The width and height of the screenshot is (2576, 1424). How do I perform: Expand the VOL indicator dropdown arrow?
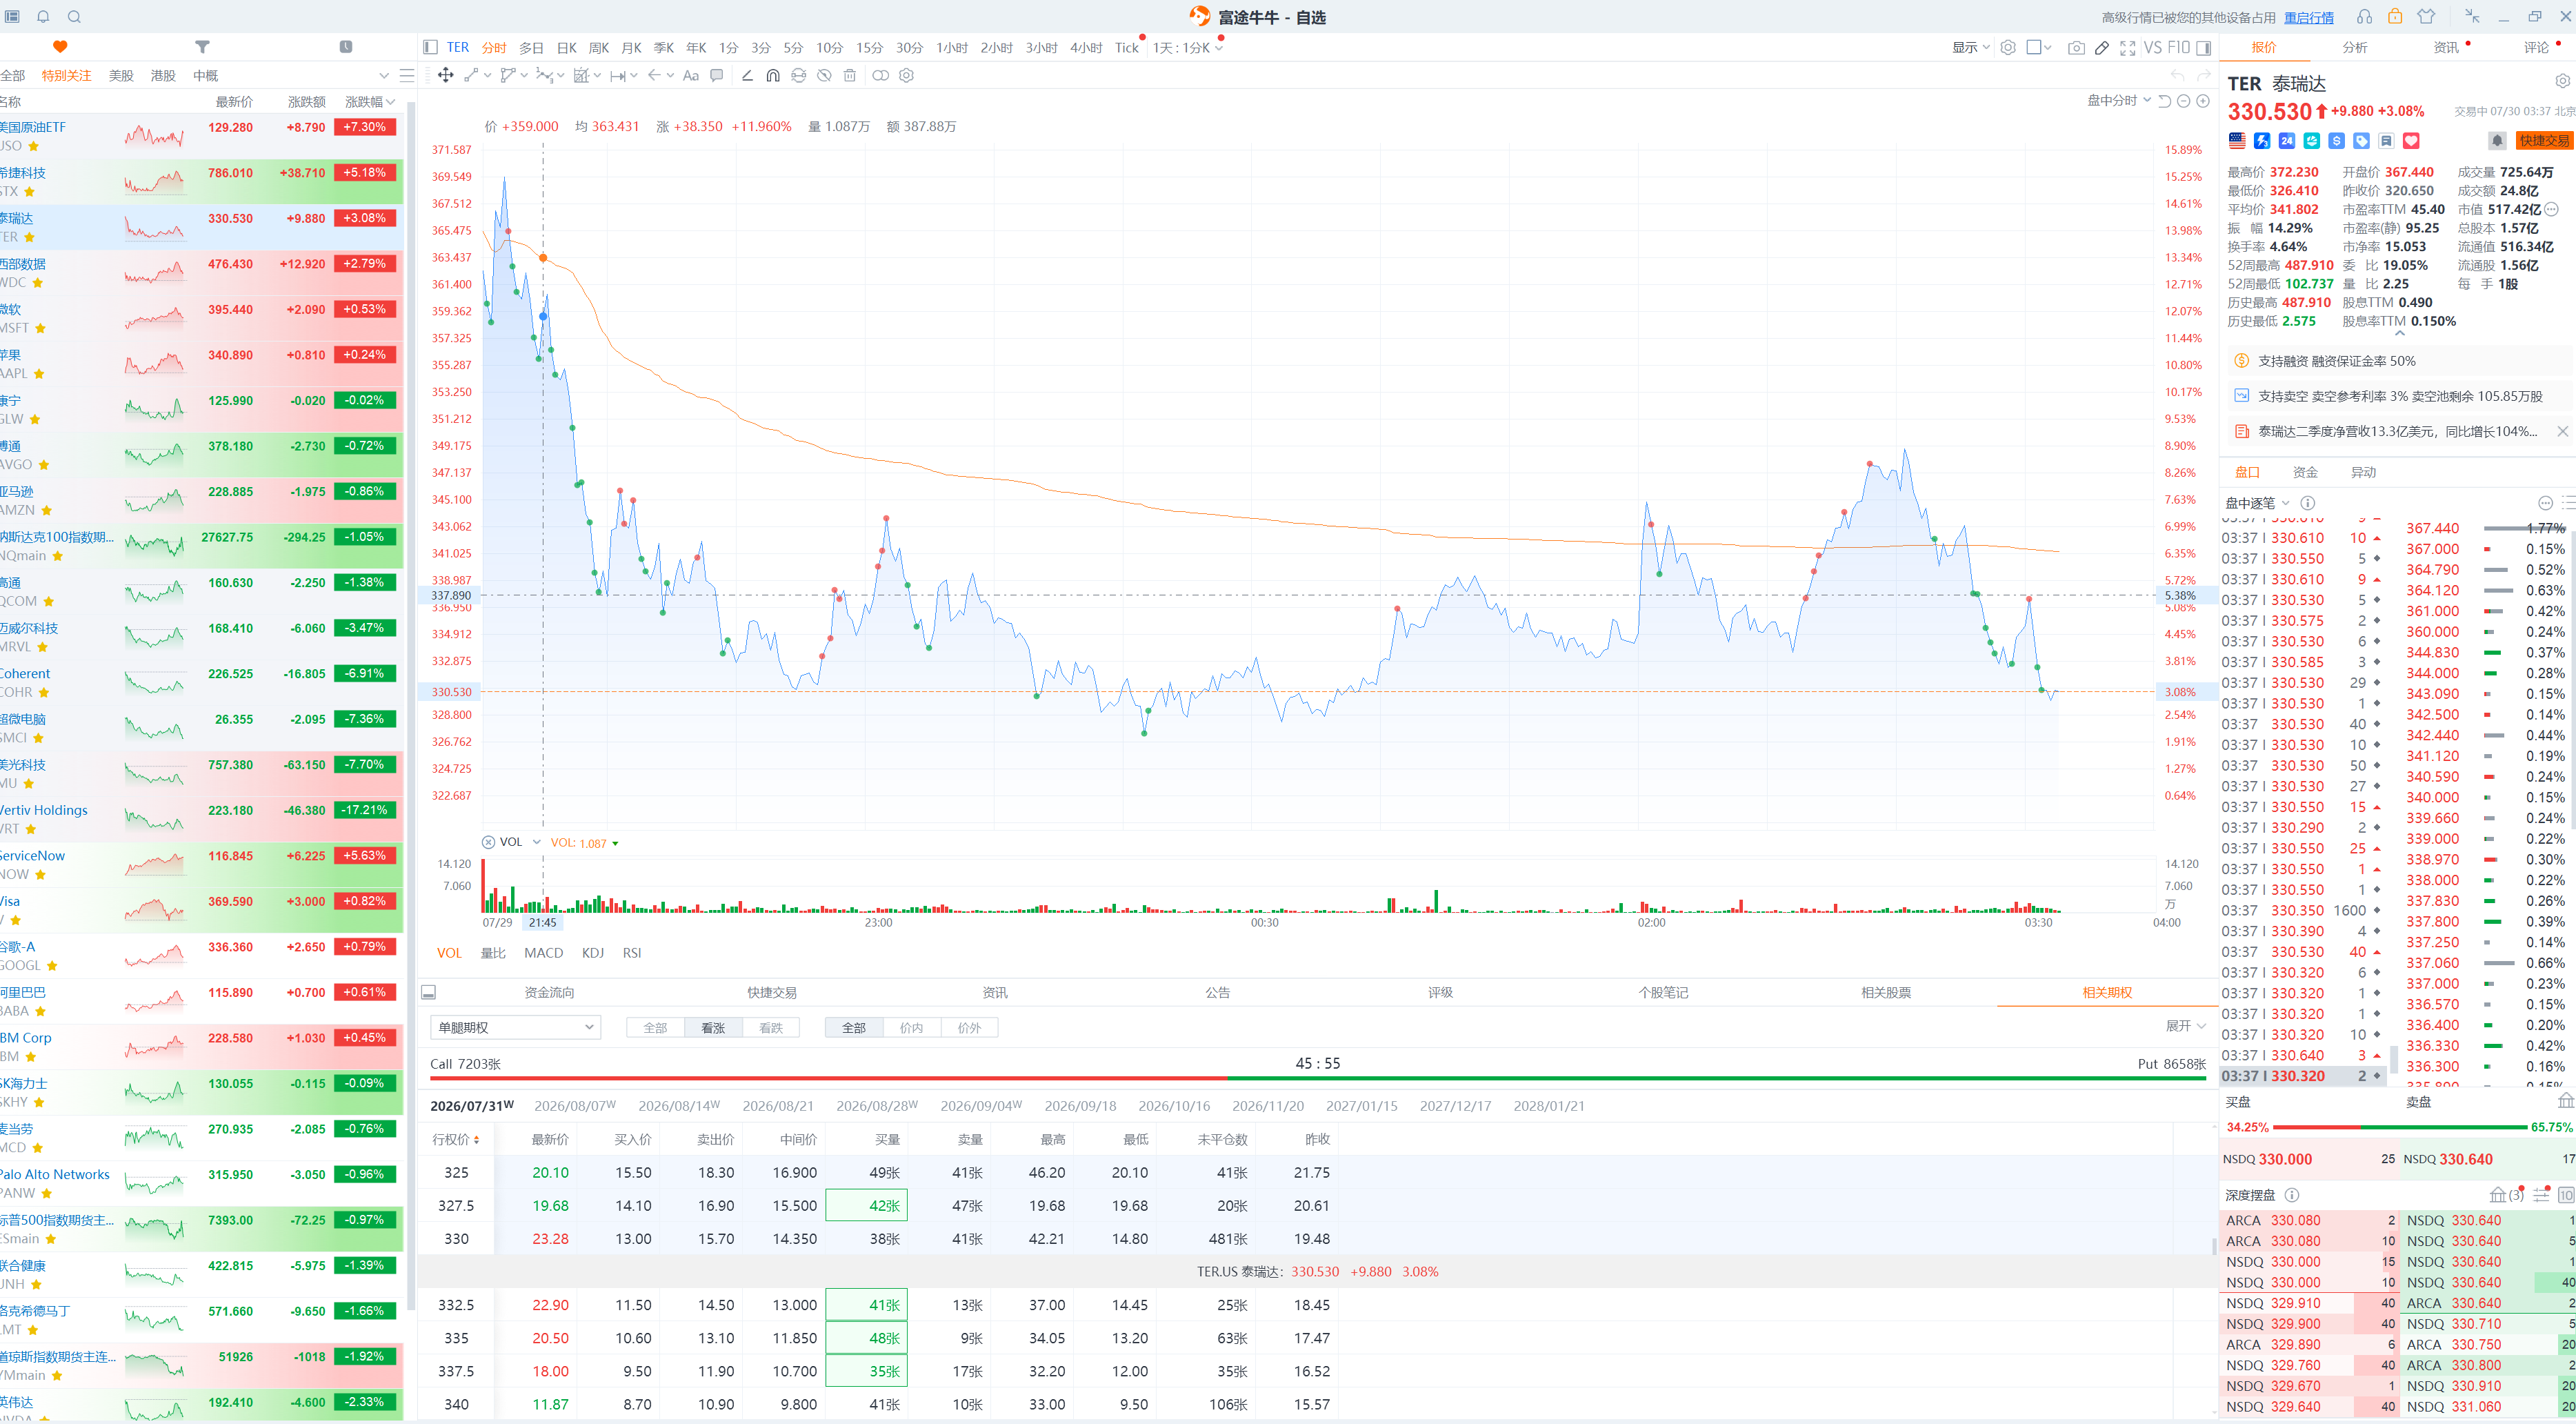coord(536,842)
